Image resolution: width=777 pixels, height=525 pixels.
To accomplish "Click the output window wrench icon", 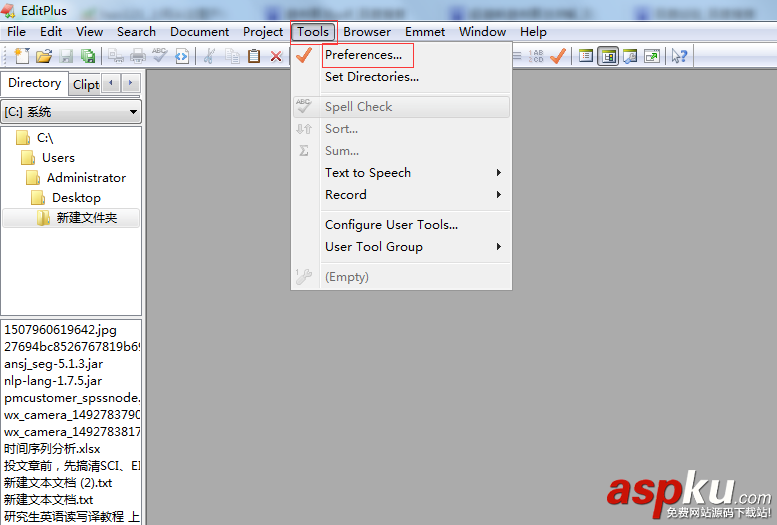I will point(630,56).
